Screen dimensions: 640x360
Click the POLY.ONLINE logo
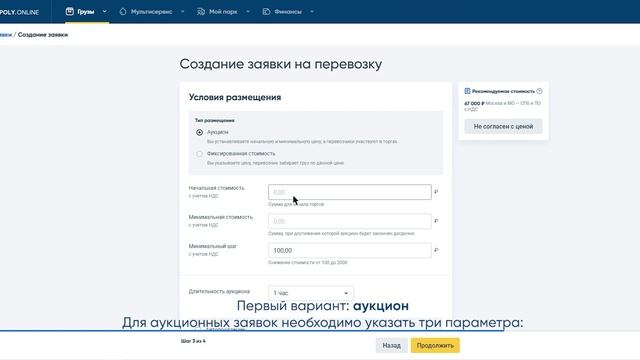coord(19,12)
